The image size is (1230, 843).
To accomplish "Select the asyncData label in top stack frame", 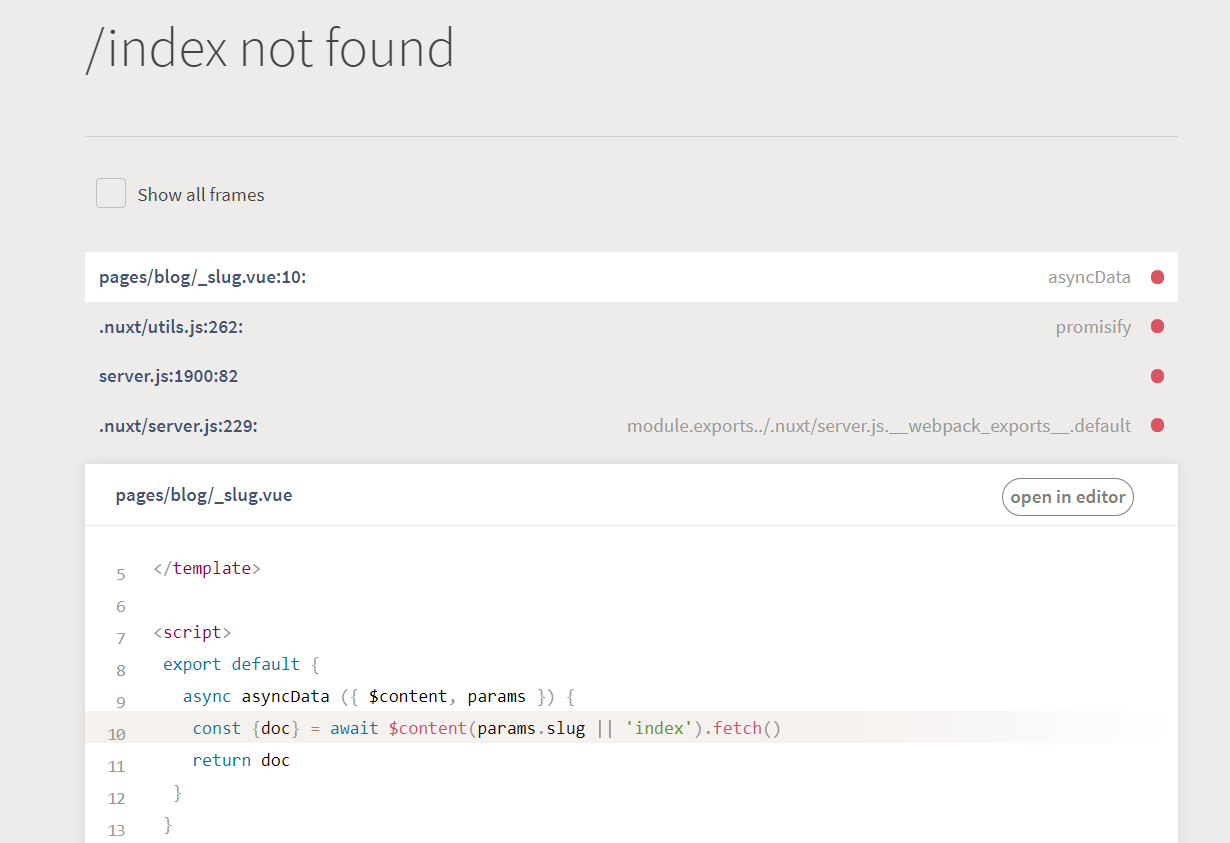I will pos(1089,277).
